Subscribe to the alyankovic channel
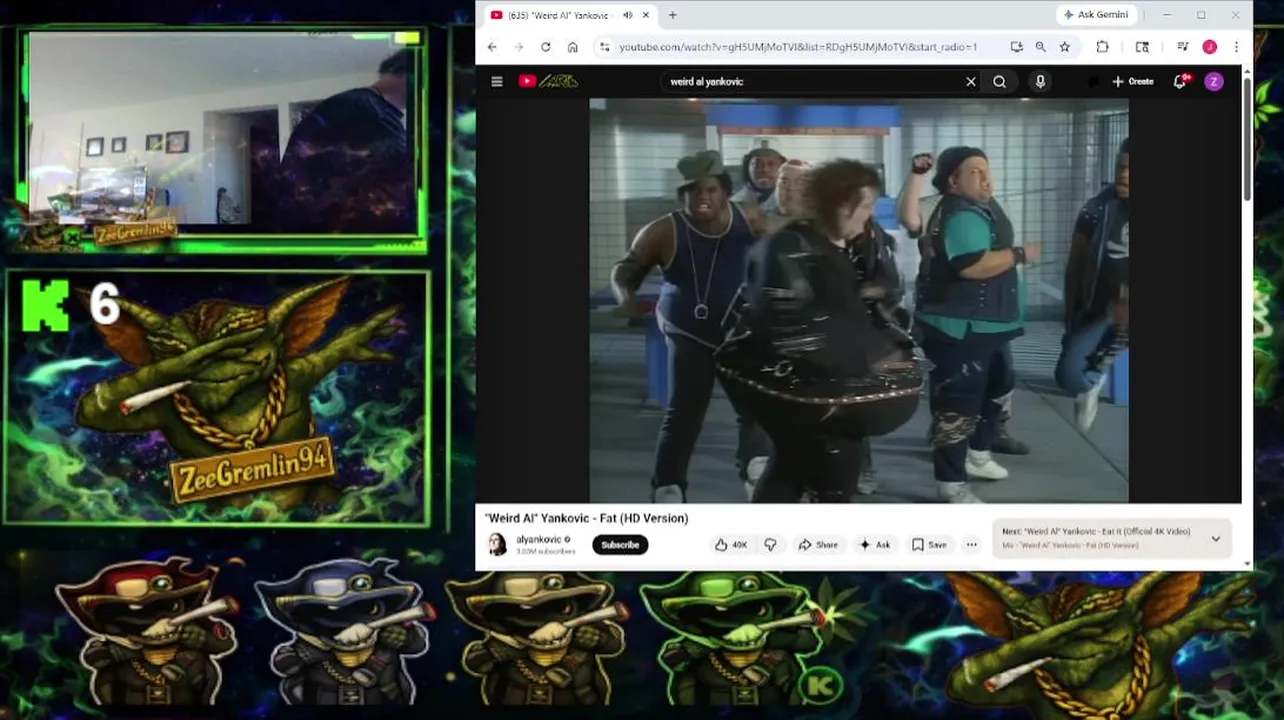1284x720 pixels. coord(620,545)
